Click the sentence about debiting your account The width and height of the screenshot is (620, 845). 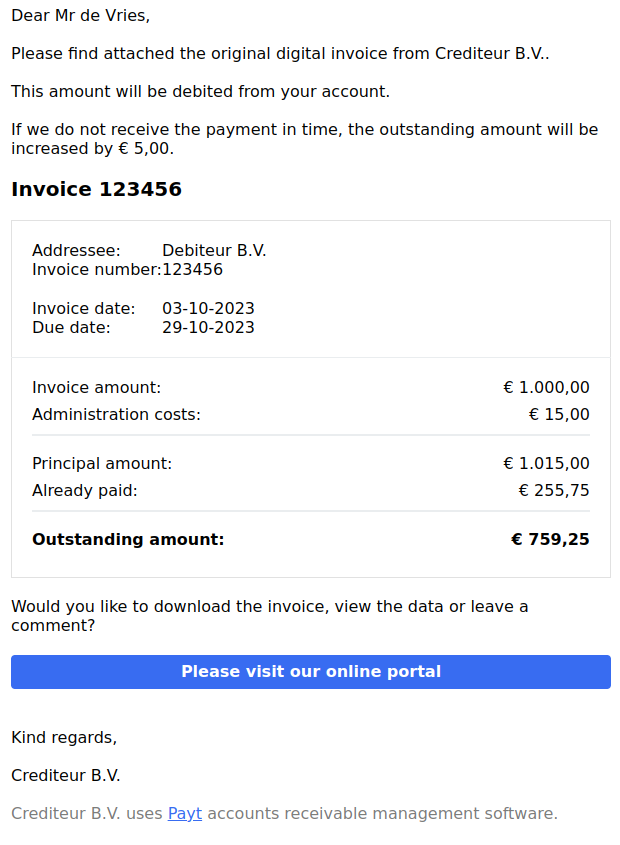[200, 92]
